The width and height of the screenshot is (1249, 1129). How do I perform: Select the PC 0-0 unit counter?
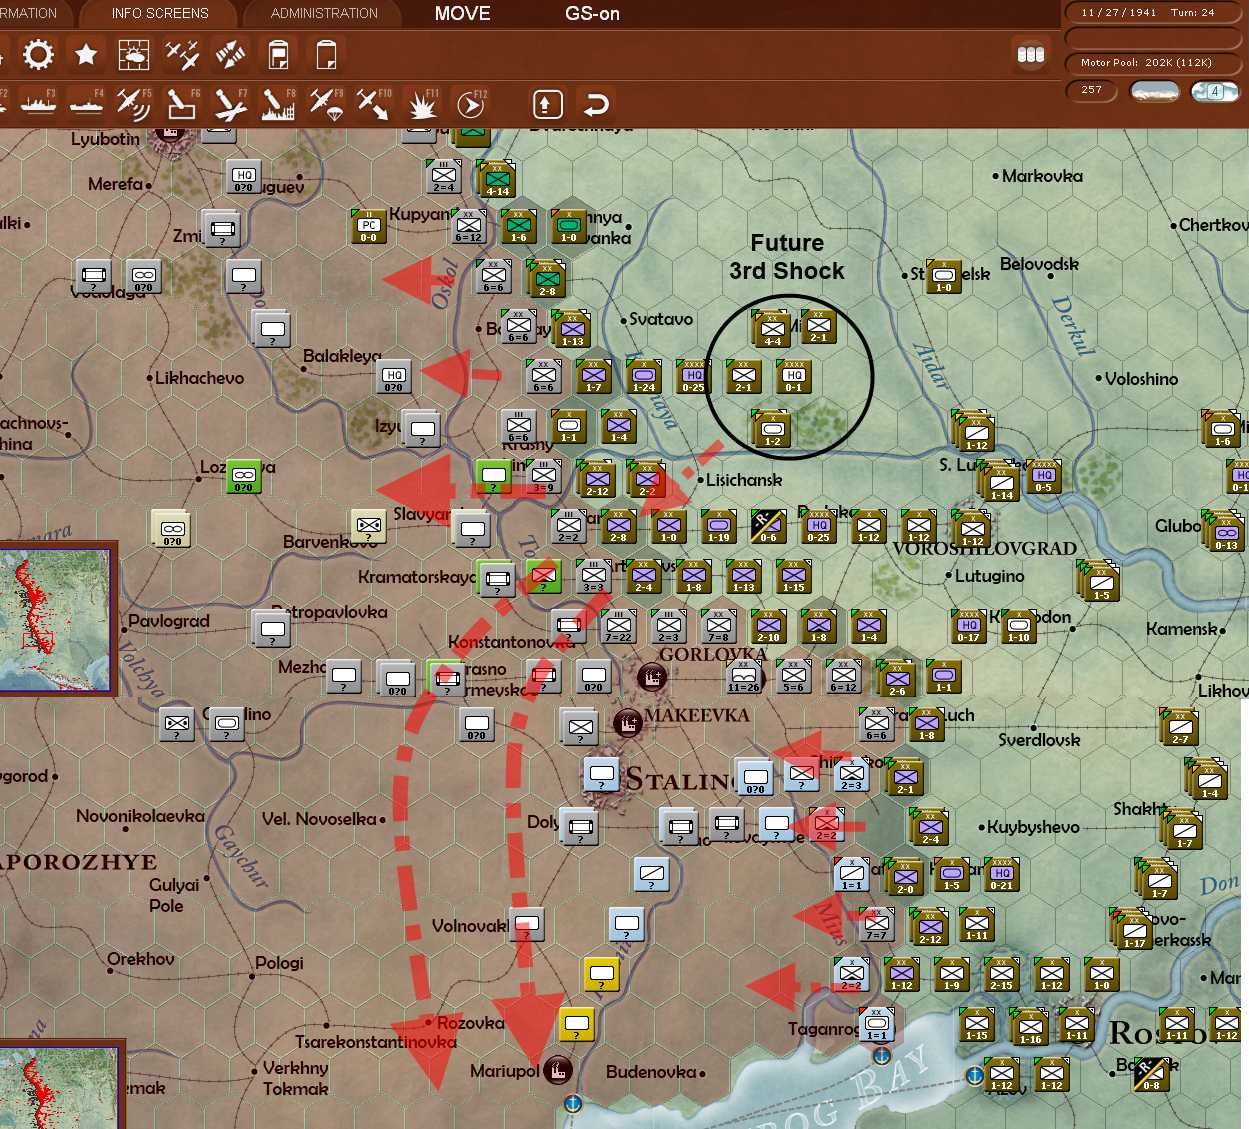(369, 226)
